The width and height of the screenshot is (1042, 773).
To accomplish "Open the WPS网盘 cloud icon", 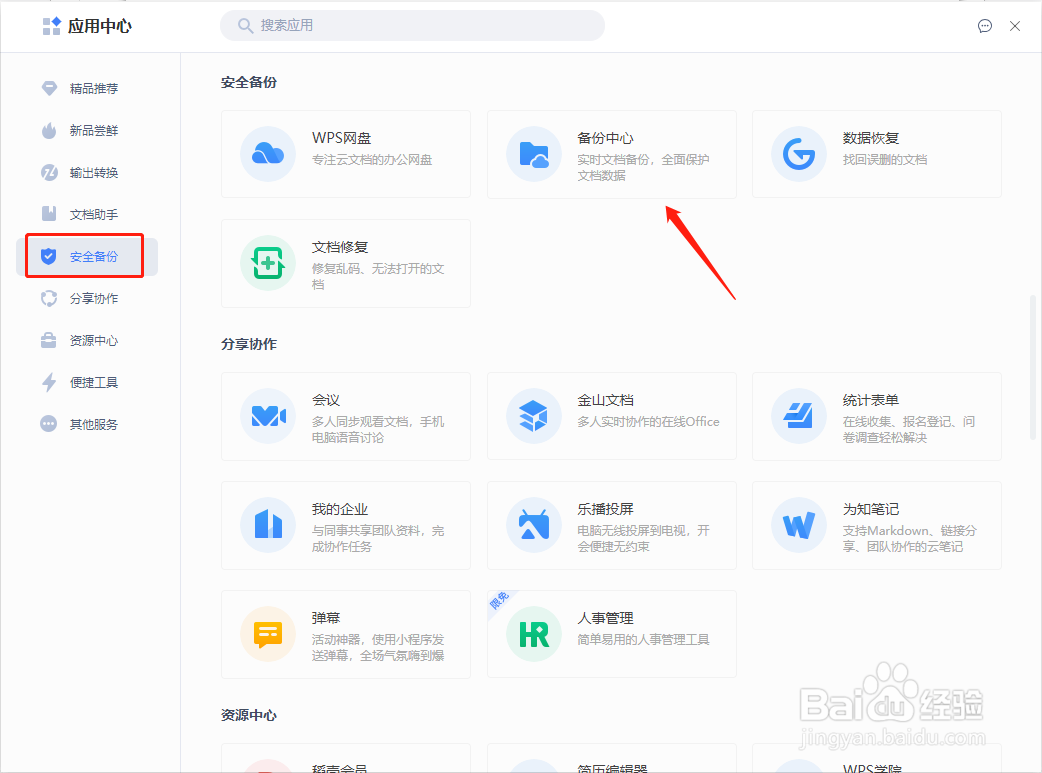I will click(x=268, y=154).
